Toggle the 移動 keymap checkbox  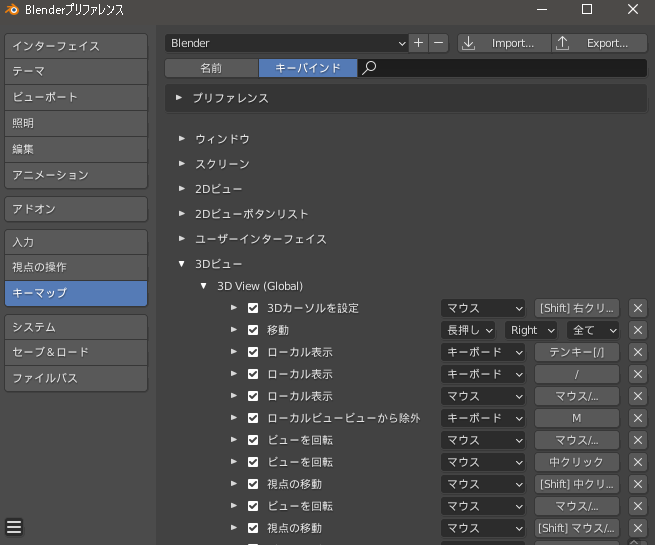[253, 330]
